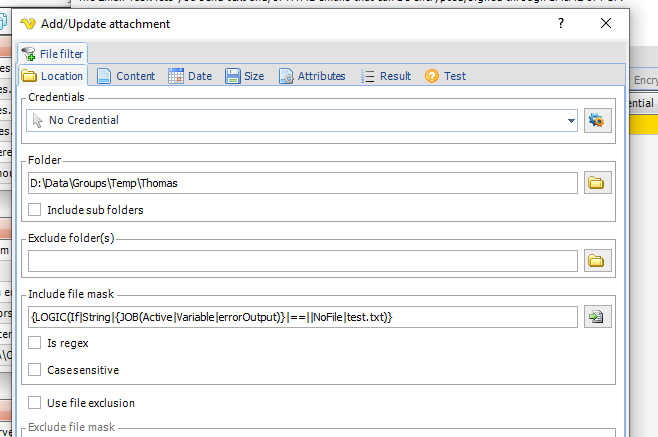Viewport: 658px width, 437px height.
Task: Click the VisualCron logo in title bar
Action: coord(28,23)
